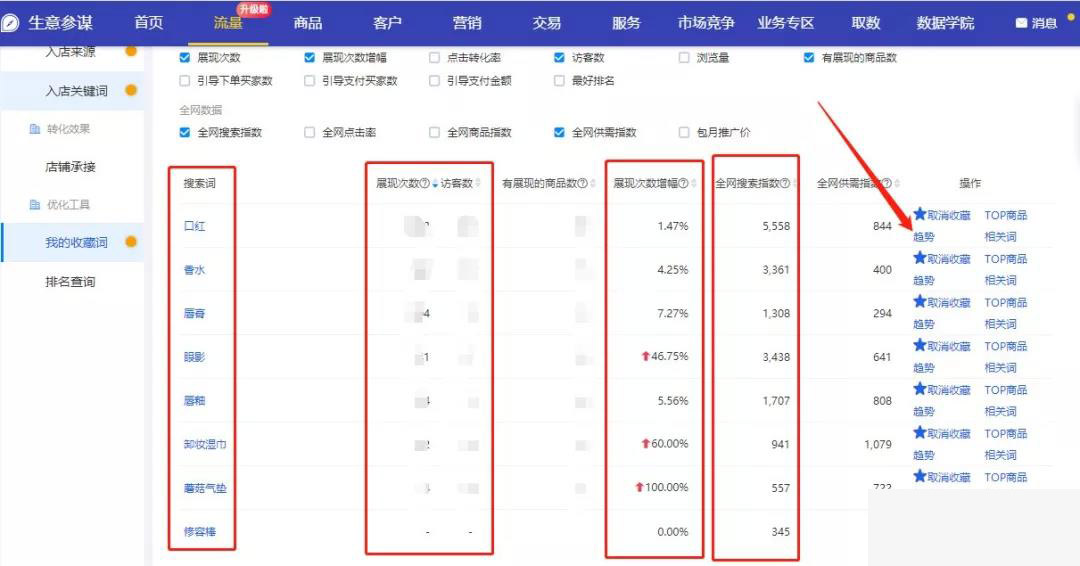
Task: Click the help icon next to 全网搜索指数 header
Action: (x=785, y=184)
